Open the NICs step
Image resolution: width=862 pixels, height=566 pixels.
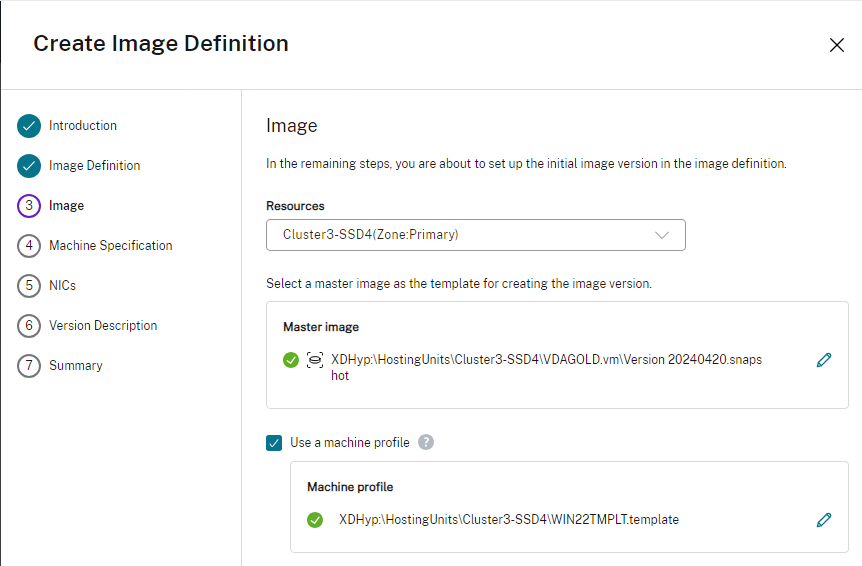point(62,286)
